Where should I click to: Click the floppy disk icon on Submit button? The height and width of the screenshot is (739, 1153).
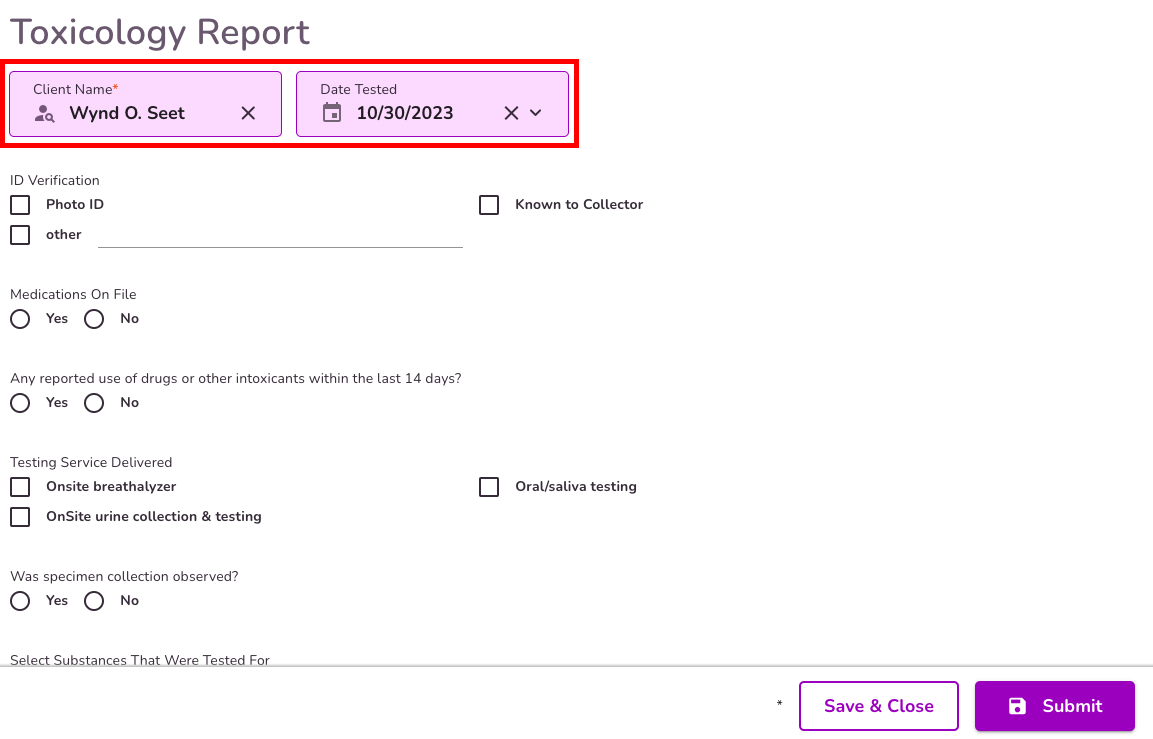click(1017, 705)
